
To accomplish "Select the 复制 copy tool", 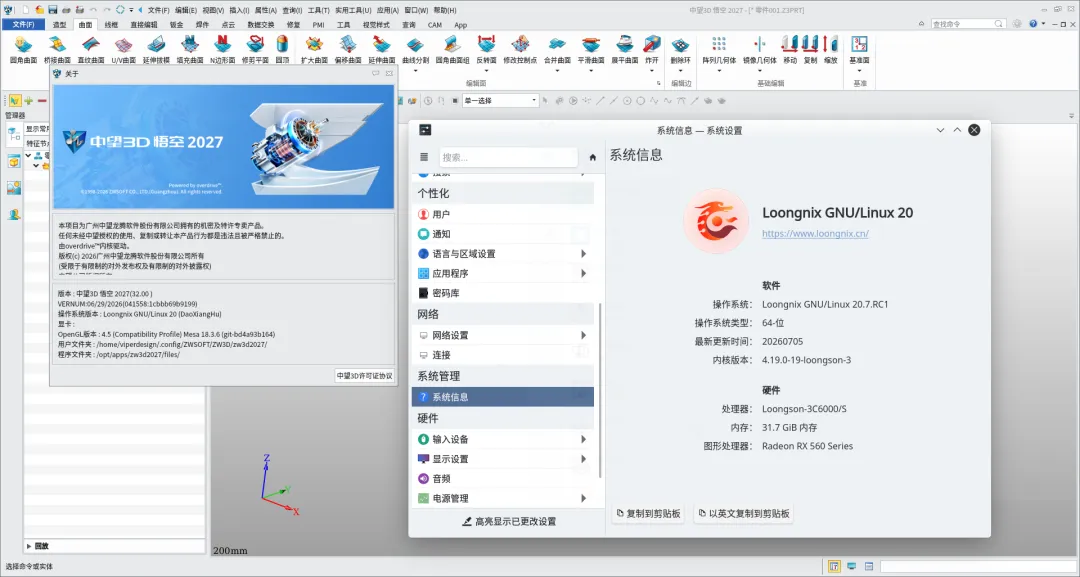I will pyautogui.click(x=811, y=50).
